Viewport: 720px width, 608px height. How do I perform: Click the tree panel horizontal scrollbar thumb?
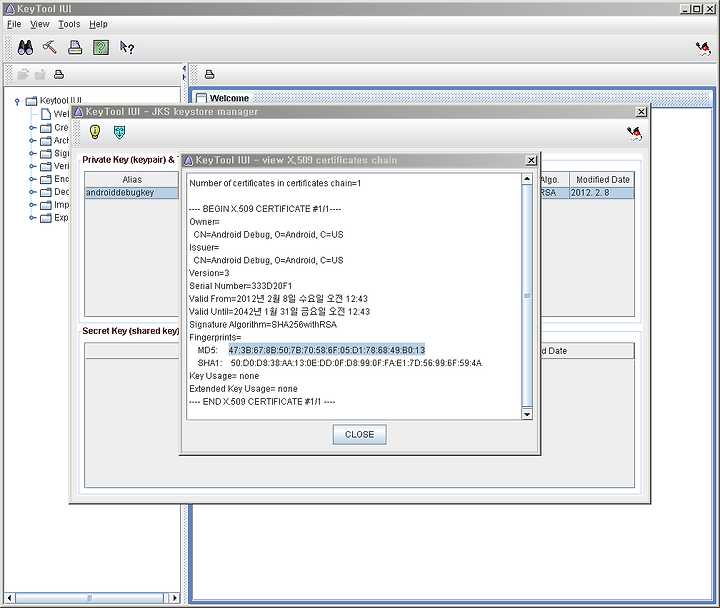pyautogui.click(x=90, y=598)
